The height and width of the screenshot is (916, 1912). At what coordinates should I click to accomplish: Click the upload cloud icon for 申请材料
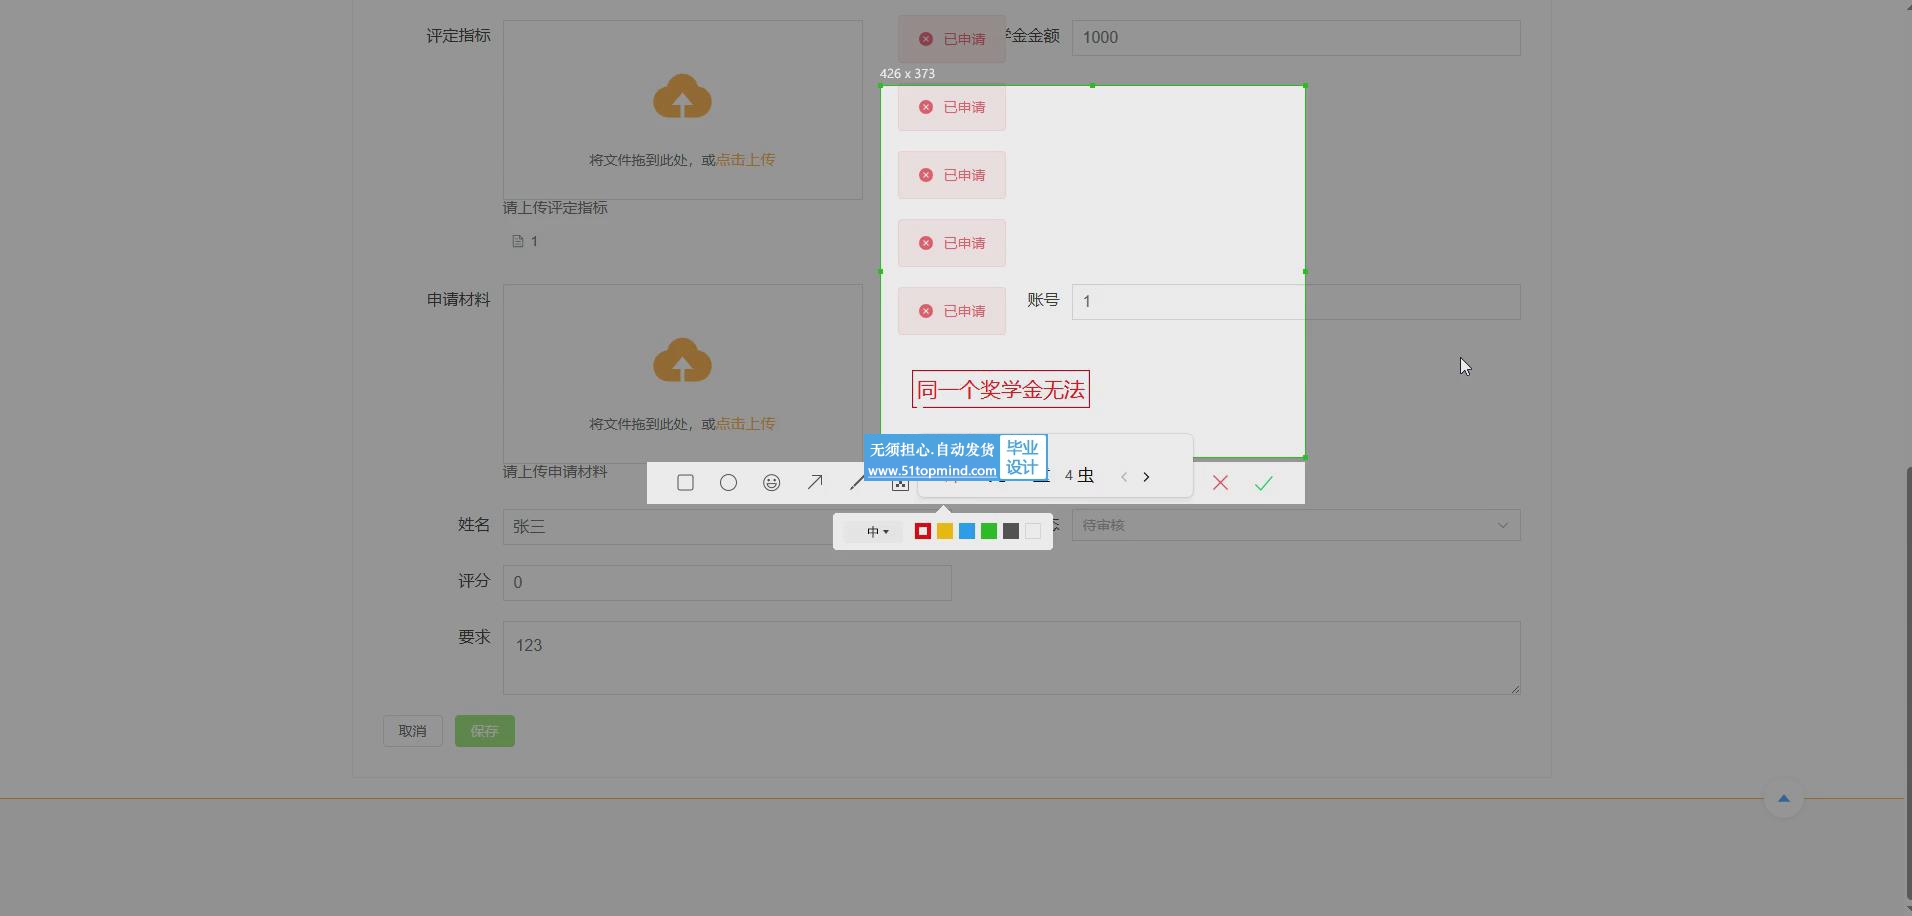682,361
